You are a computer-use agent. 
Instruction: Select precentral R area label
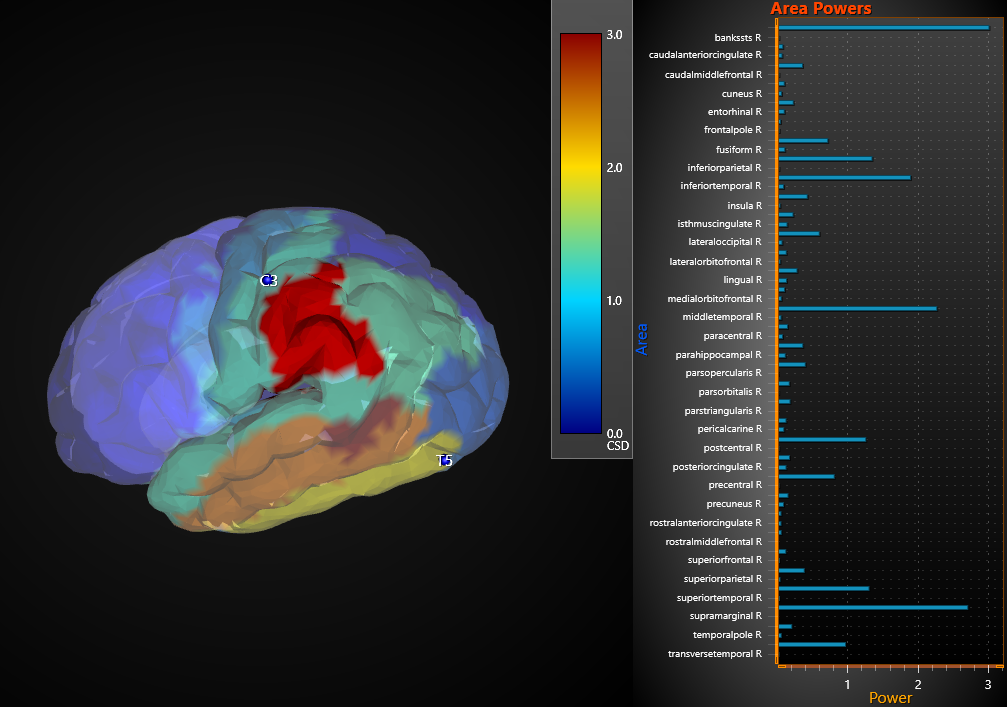point(735,485)
